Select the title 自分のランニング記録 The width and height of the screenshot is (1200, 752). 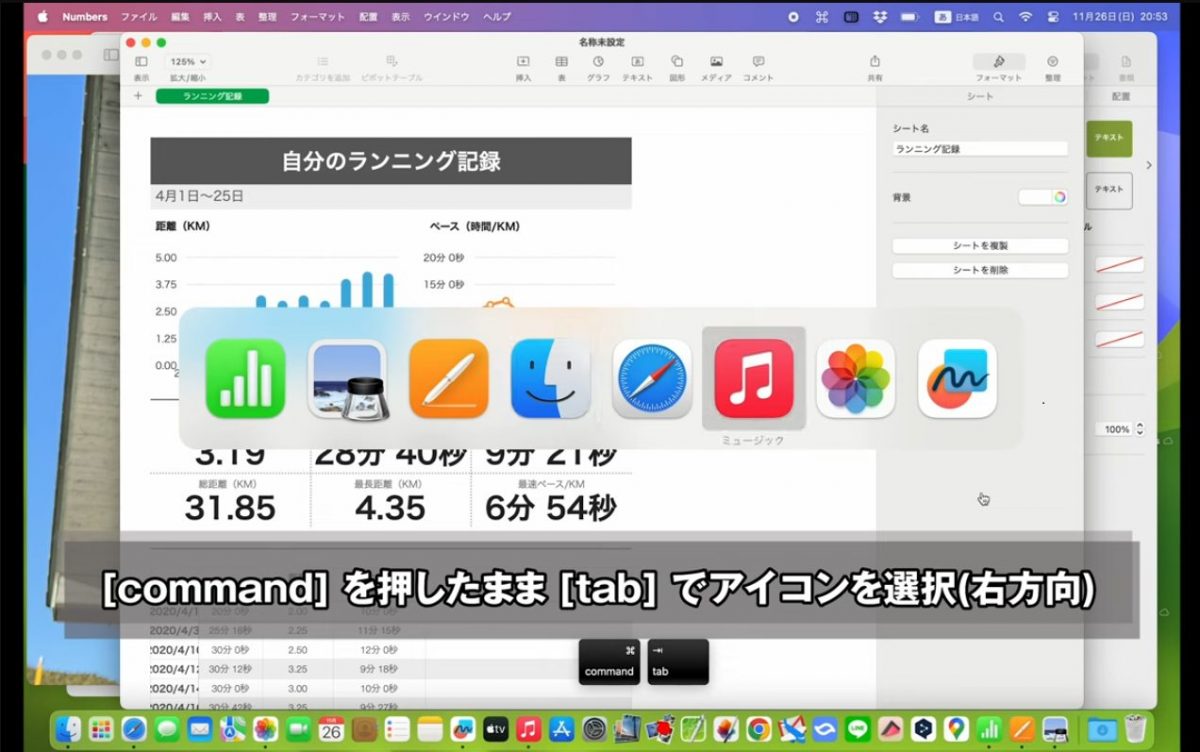391,160
